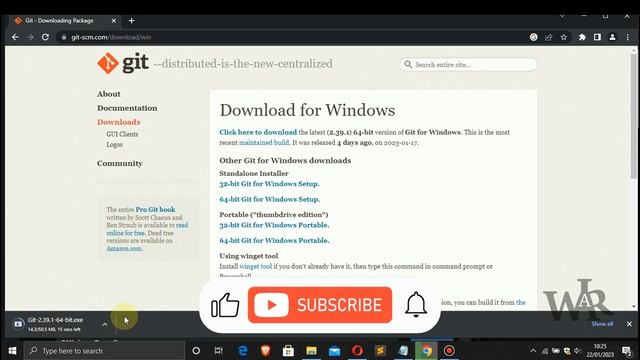640x360 pixels.
Task: Click the 'Type here to search' taskbar box
Action: [x=104, y=351]
